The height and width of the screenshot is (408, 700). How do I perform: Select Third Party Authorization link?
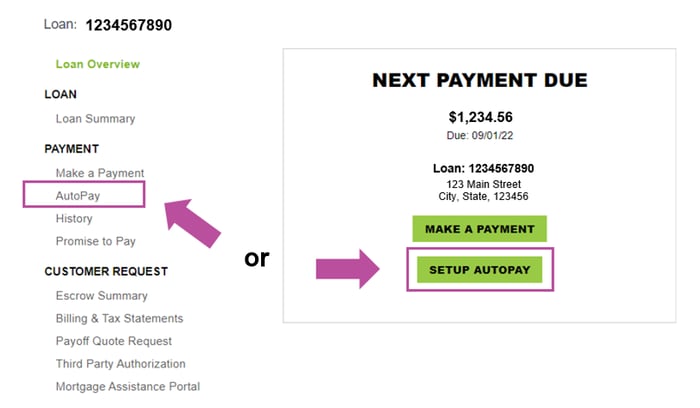pyautogui.click(x=121, y=364)
